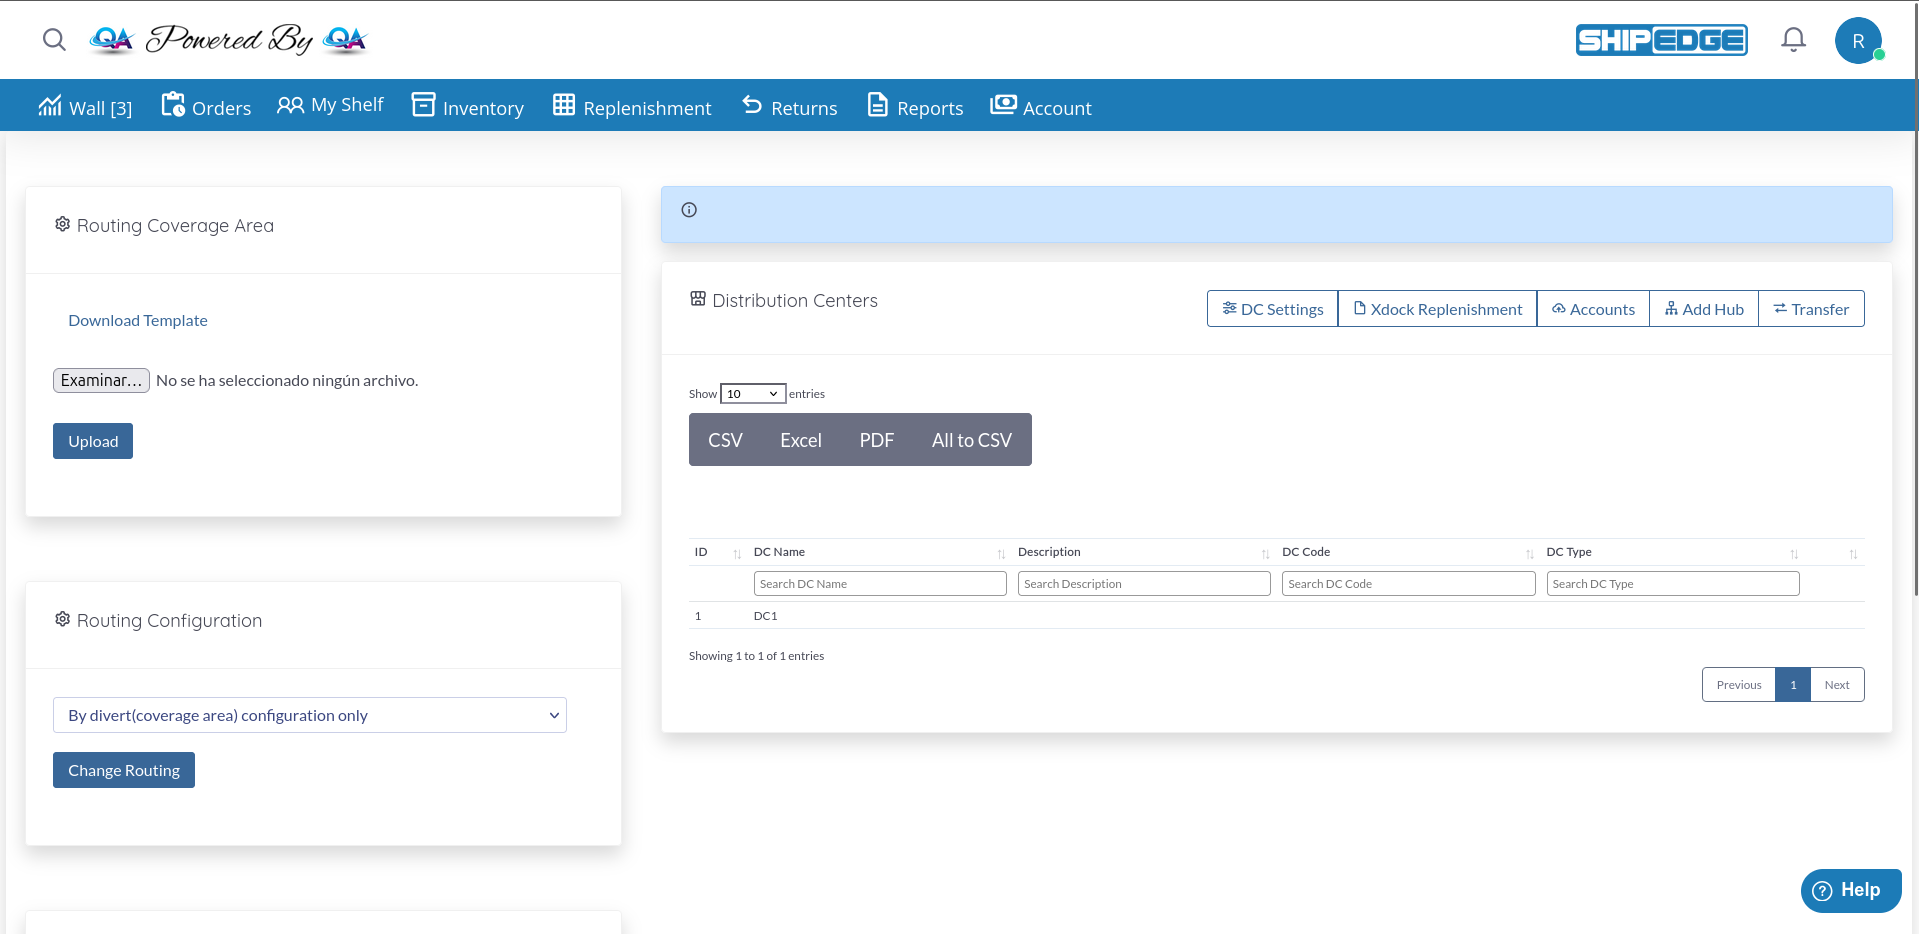Click the search magnifier icon
Screen dimensions: 1919x934
click(54, 40)
